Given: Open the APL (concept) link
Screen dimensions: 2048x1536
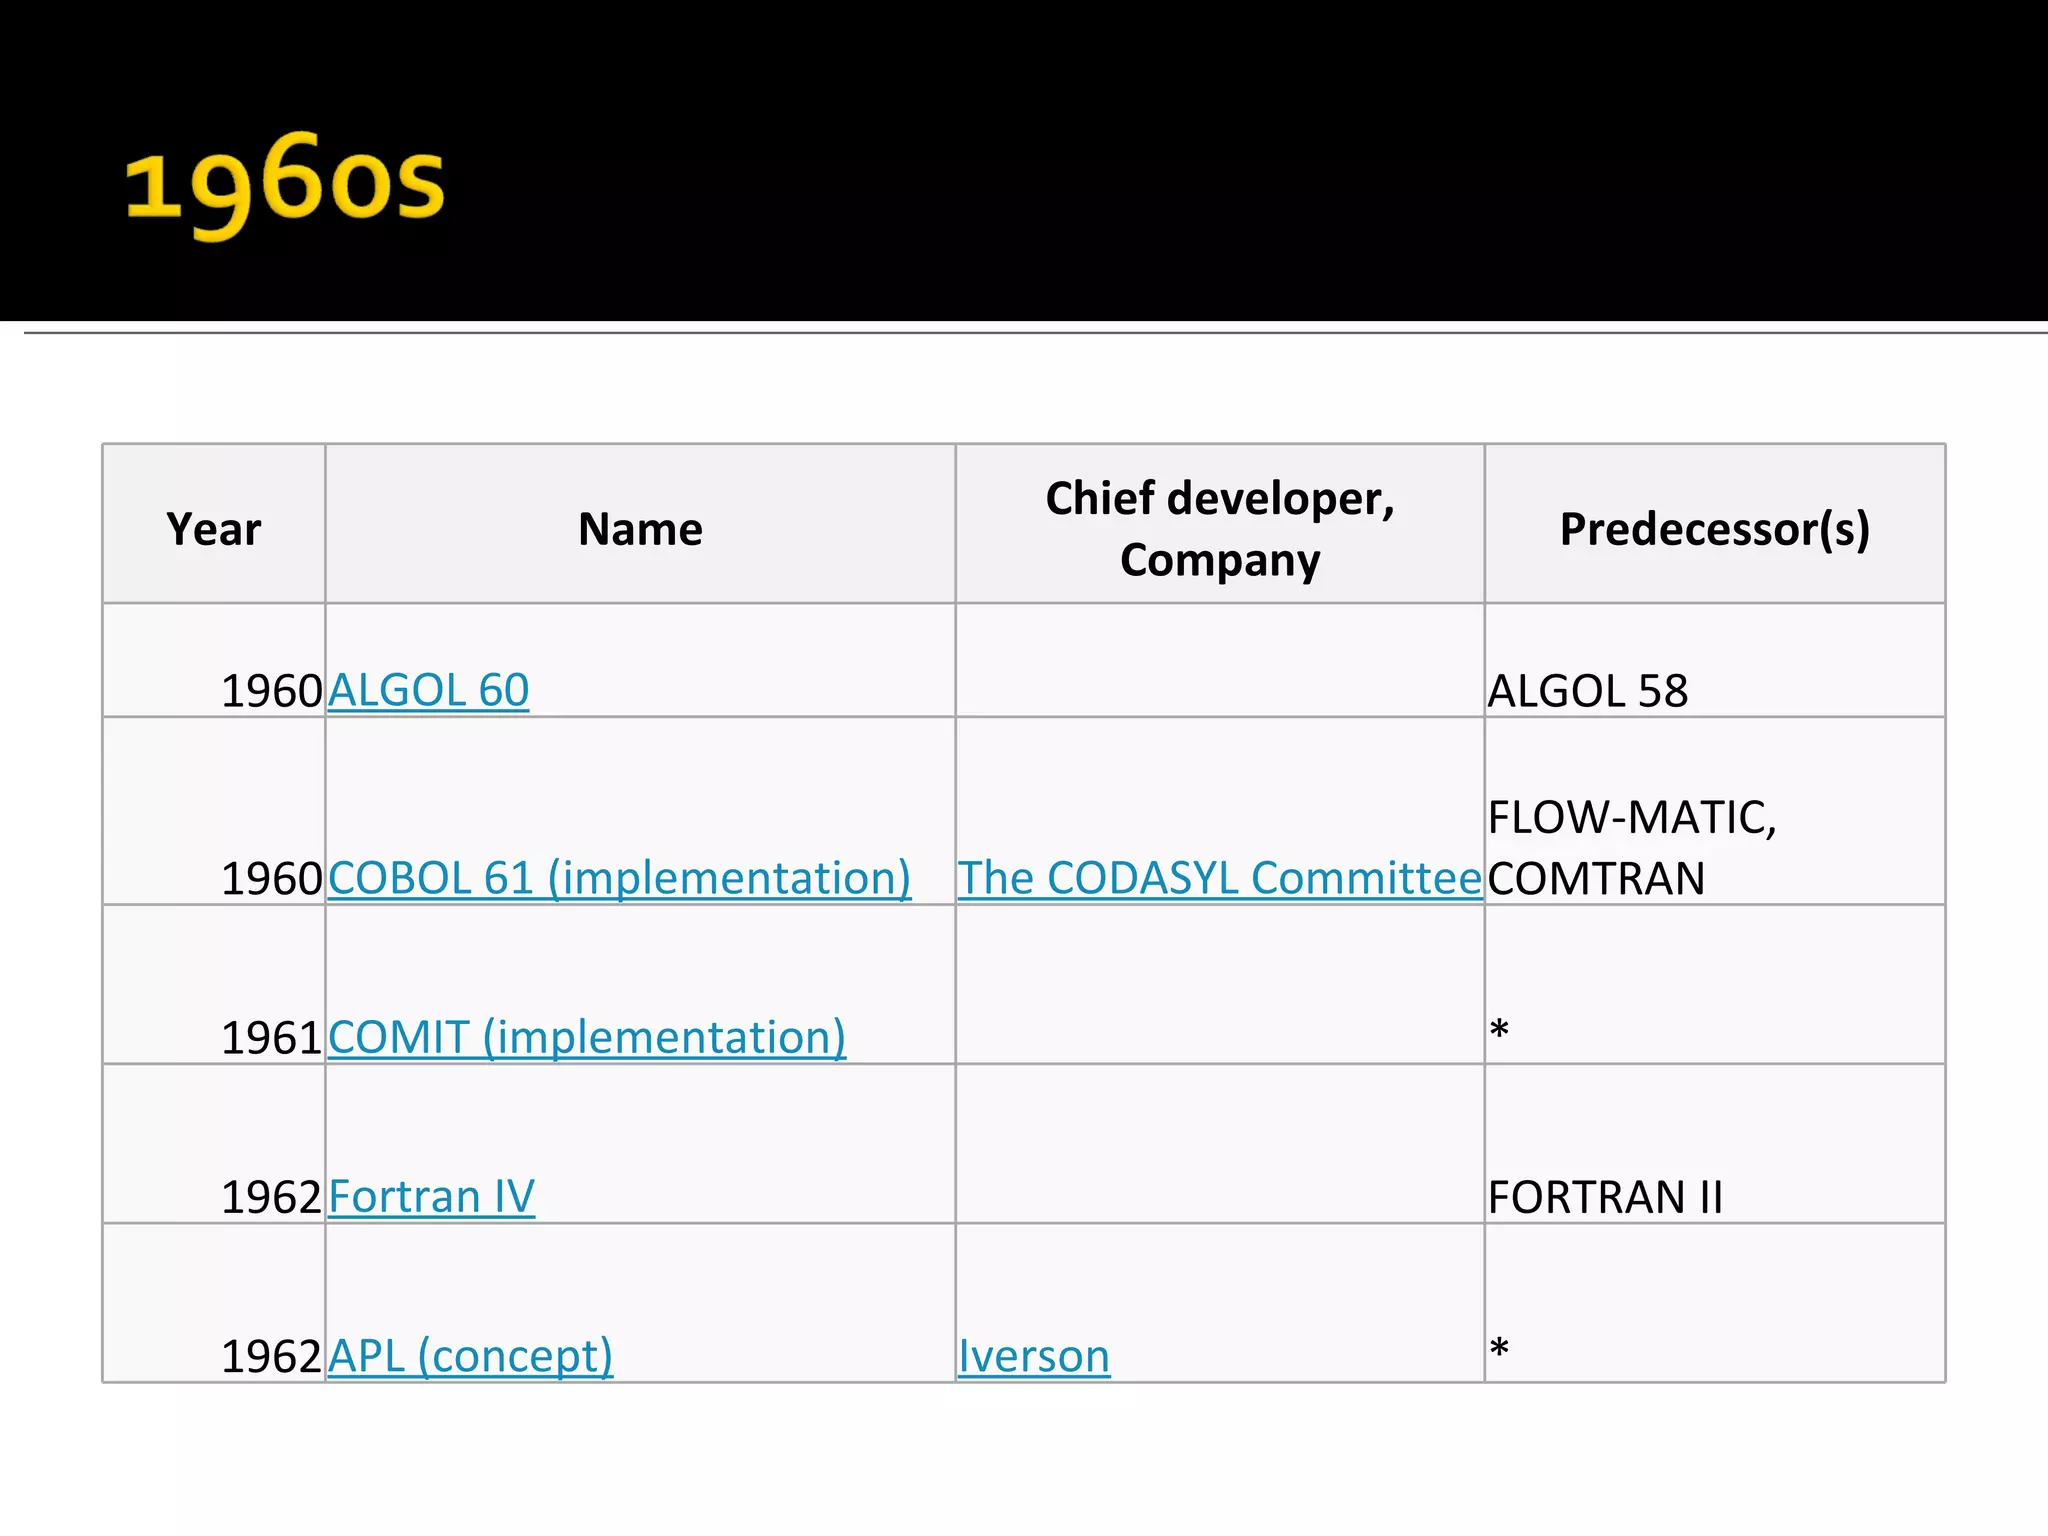Looking at the screenshot, I should [x=470, y=1355].
